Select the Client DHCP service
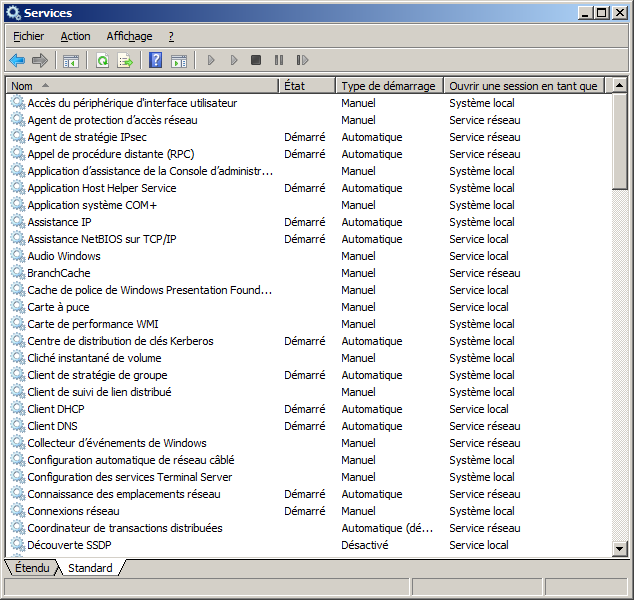The width and height of the screenshot is (634, 600). point(55,409)
